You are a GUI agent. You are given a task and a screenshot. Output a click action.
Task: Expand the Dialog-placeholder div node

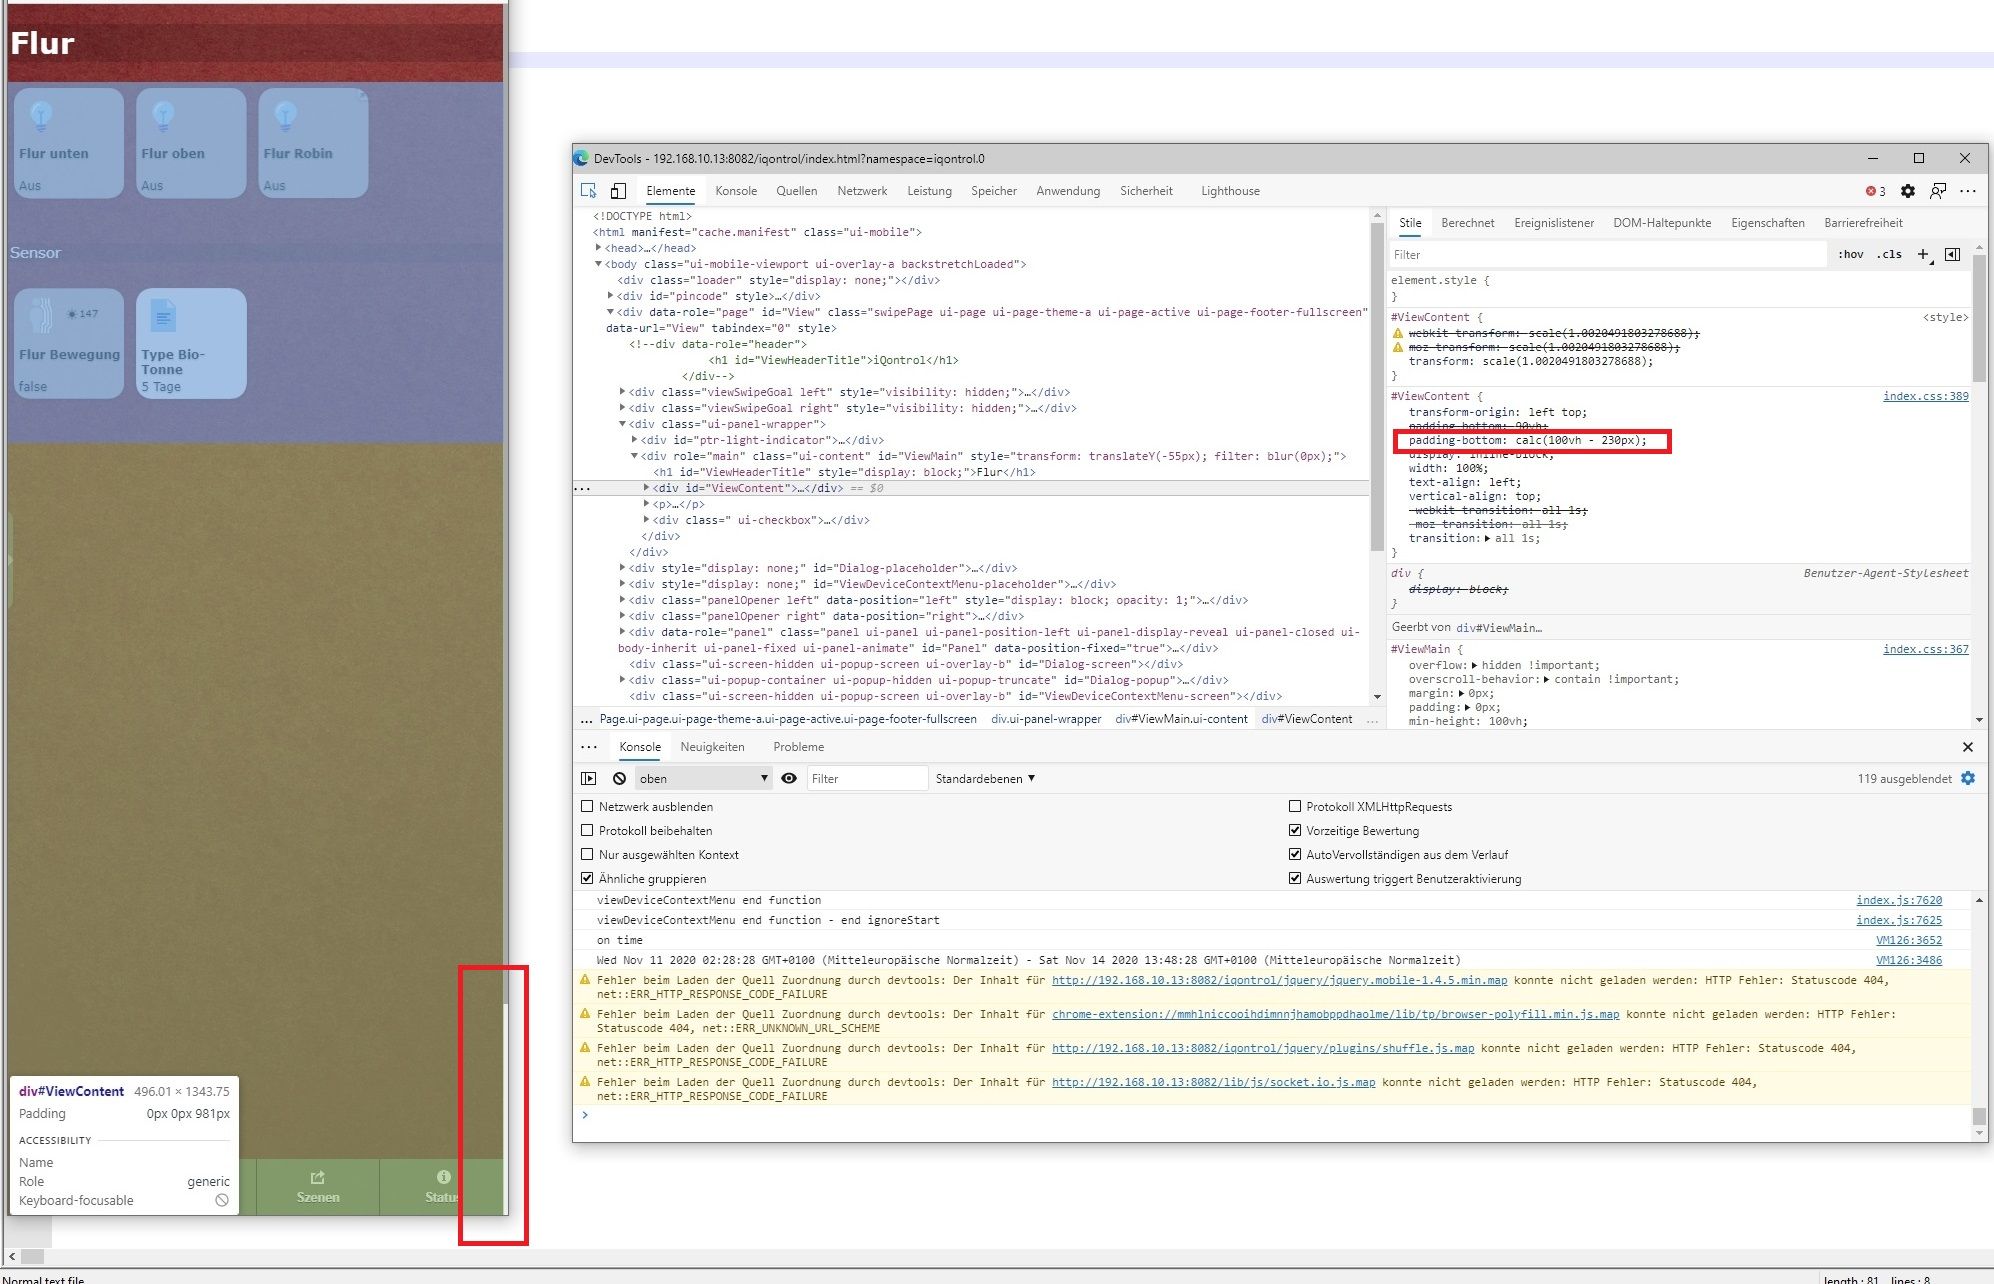click(x=622, y=568)
